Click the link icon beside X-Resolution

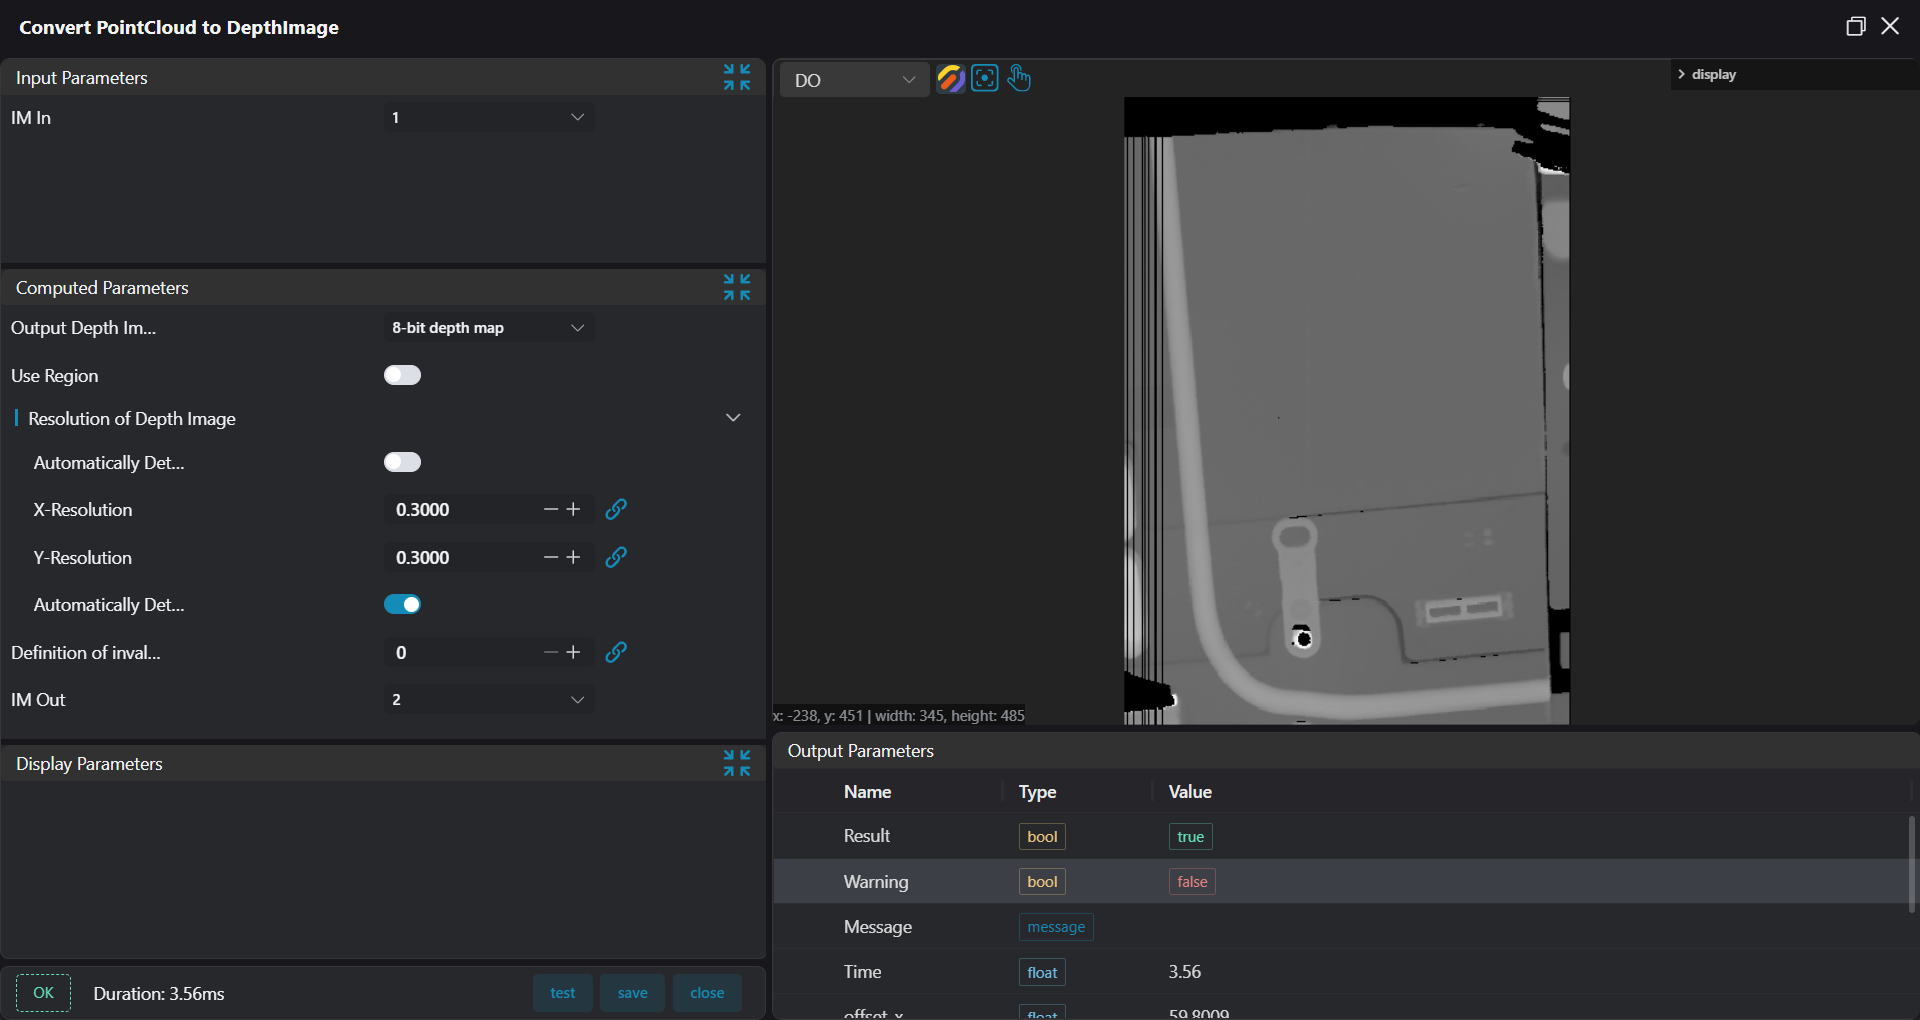click(616, 509)
